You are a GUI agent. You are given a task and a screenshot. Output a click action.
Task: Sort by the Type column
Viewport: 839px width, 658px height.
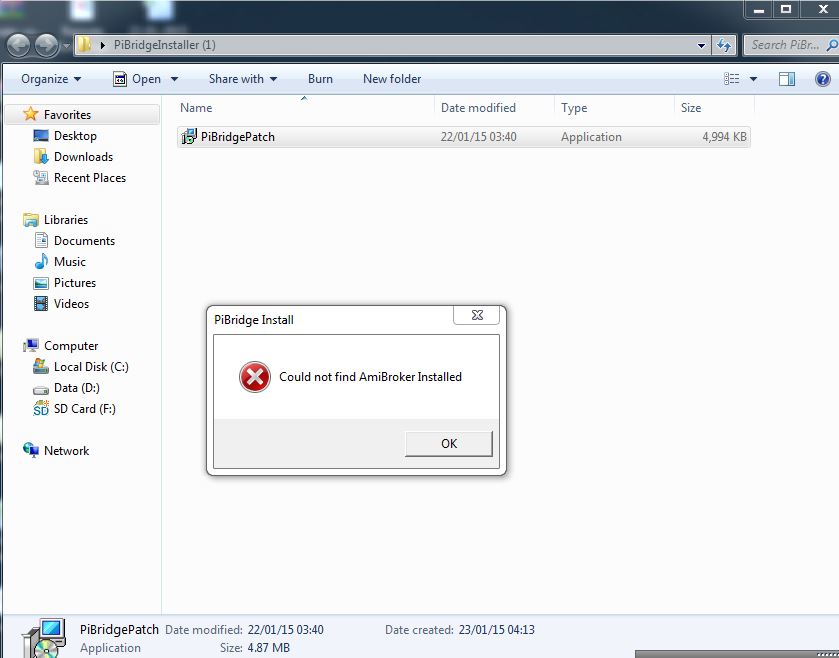click(x=574, y=108)
